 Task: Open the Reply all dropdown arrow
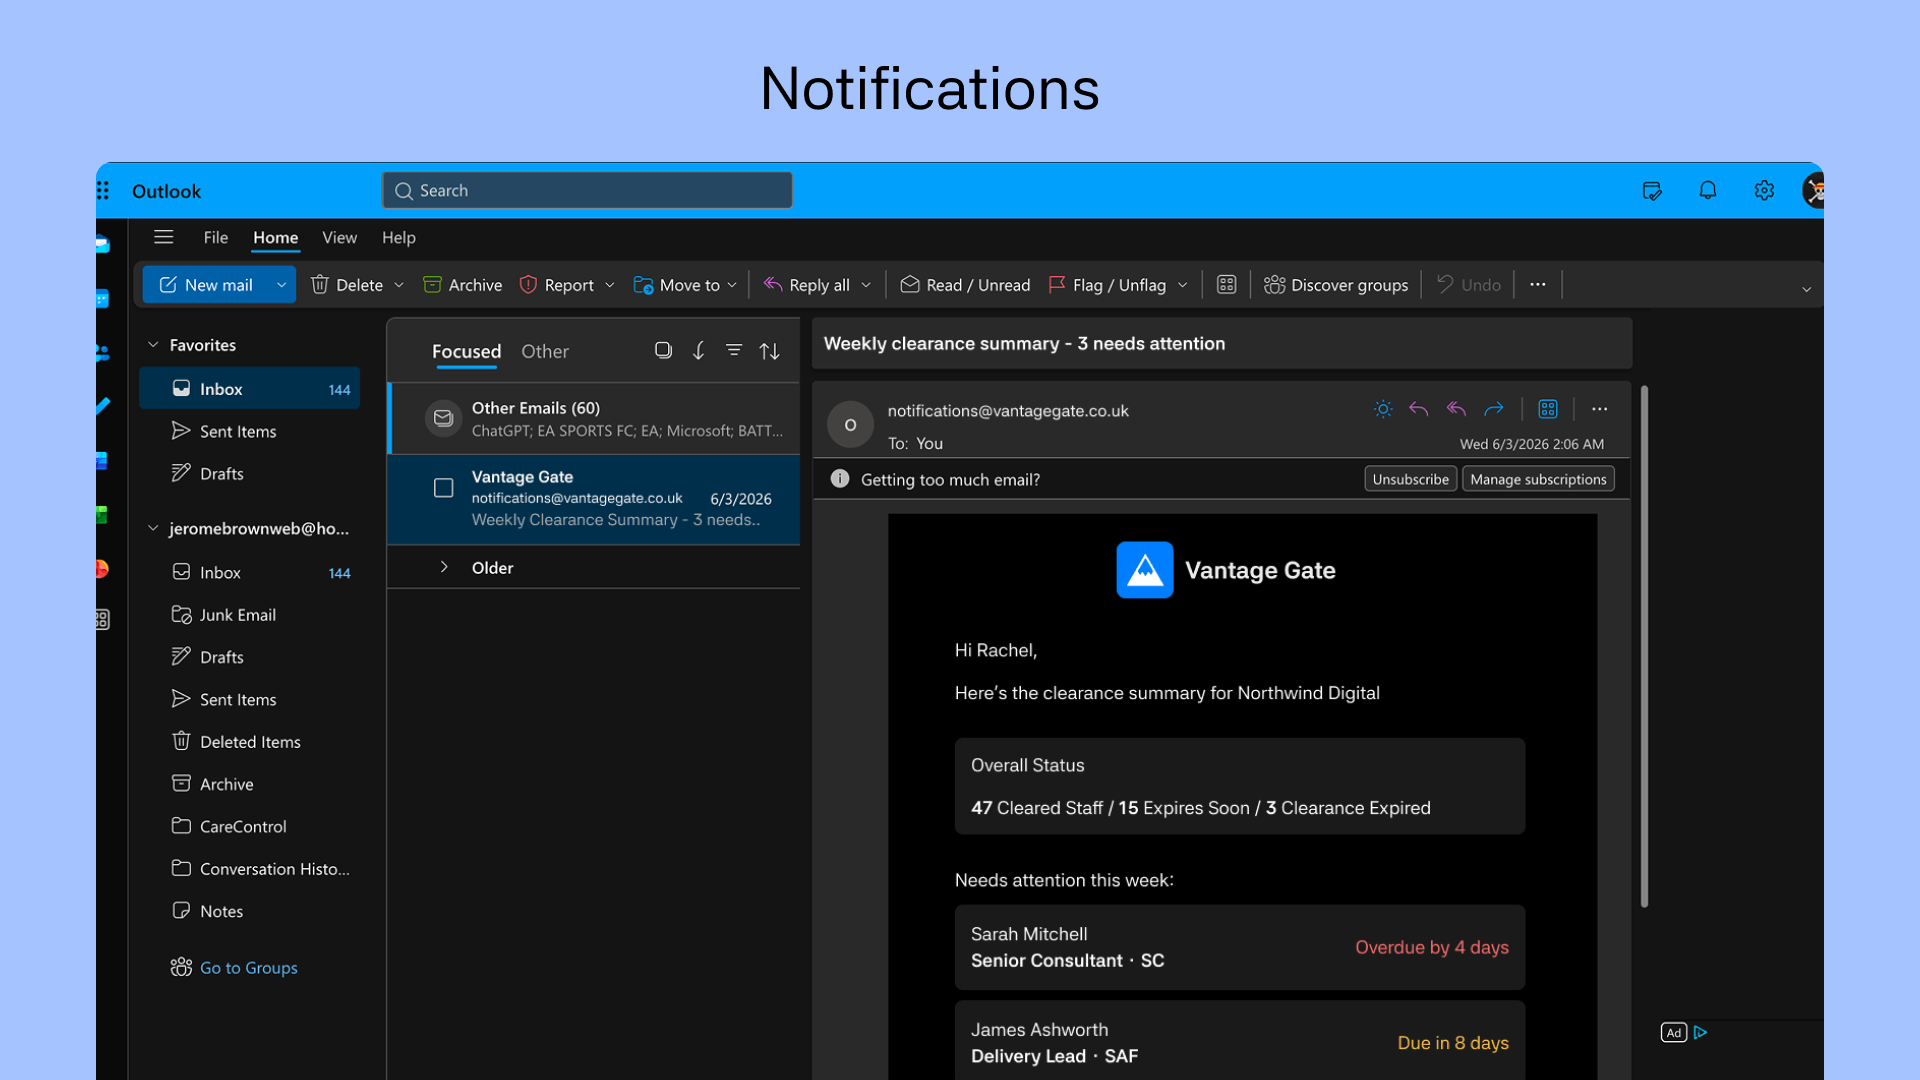[866, 285]
